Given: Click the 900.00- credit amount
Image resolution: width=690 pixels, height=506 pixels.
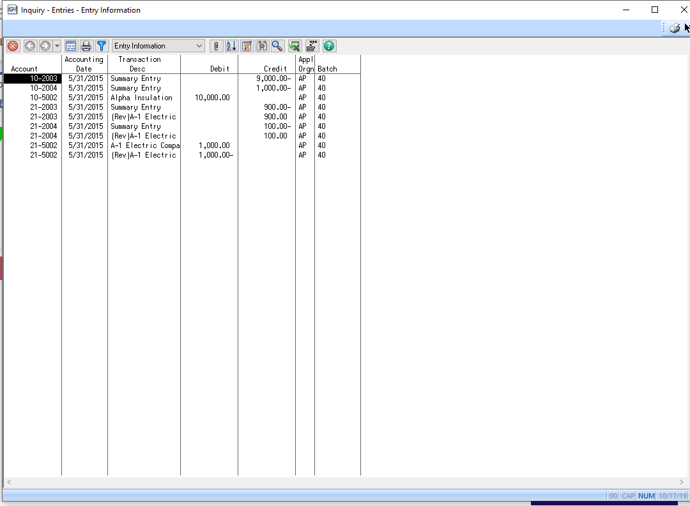Looking at the screenshot, I should (x=277, y=107).
